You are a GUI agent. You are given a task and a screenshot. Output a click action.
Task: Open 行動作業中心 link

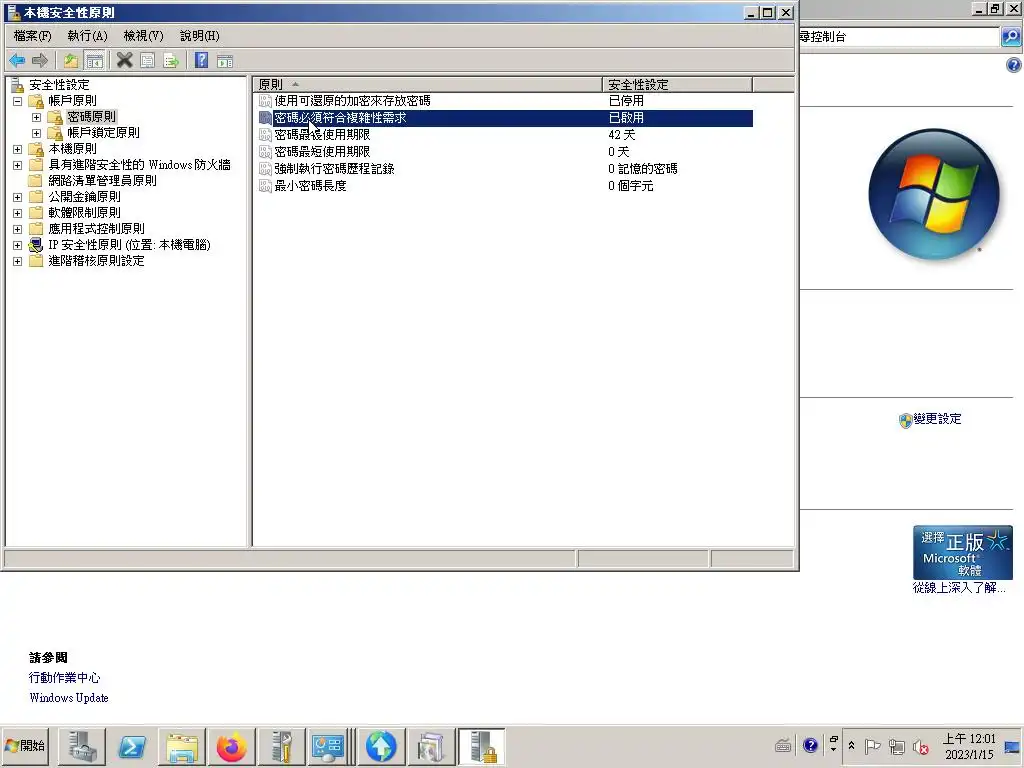[64, 678]
